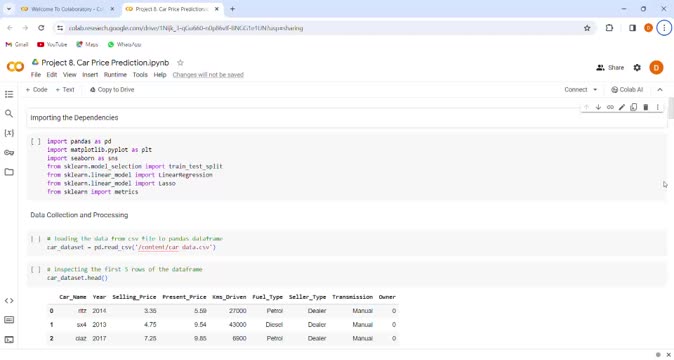
Task: Open the Secrets key icon
Action: (x=9, y=153)
